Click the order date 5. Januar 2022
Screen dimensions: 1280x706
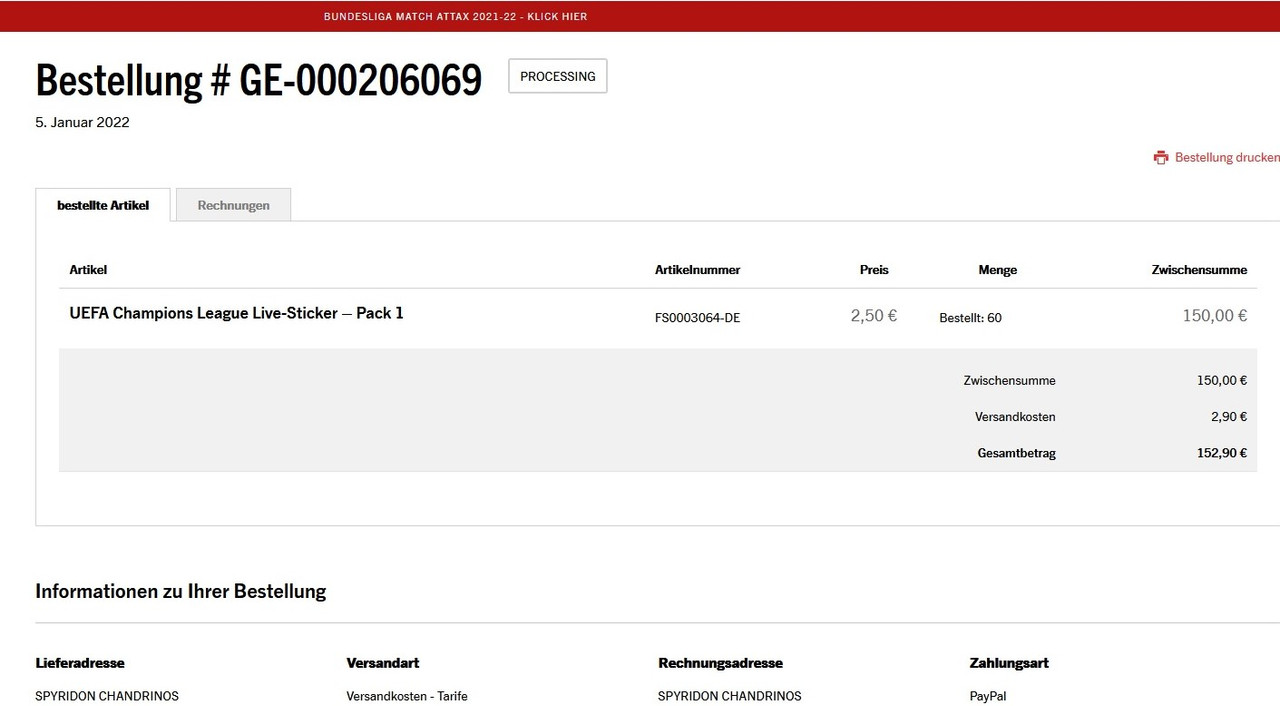click(x=82, y=123)
